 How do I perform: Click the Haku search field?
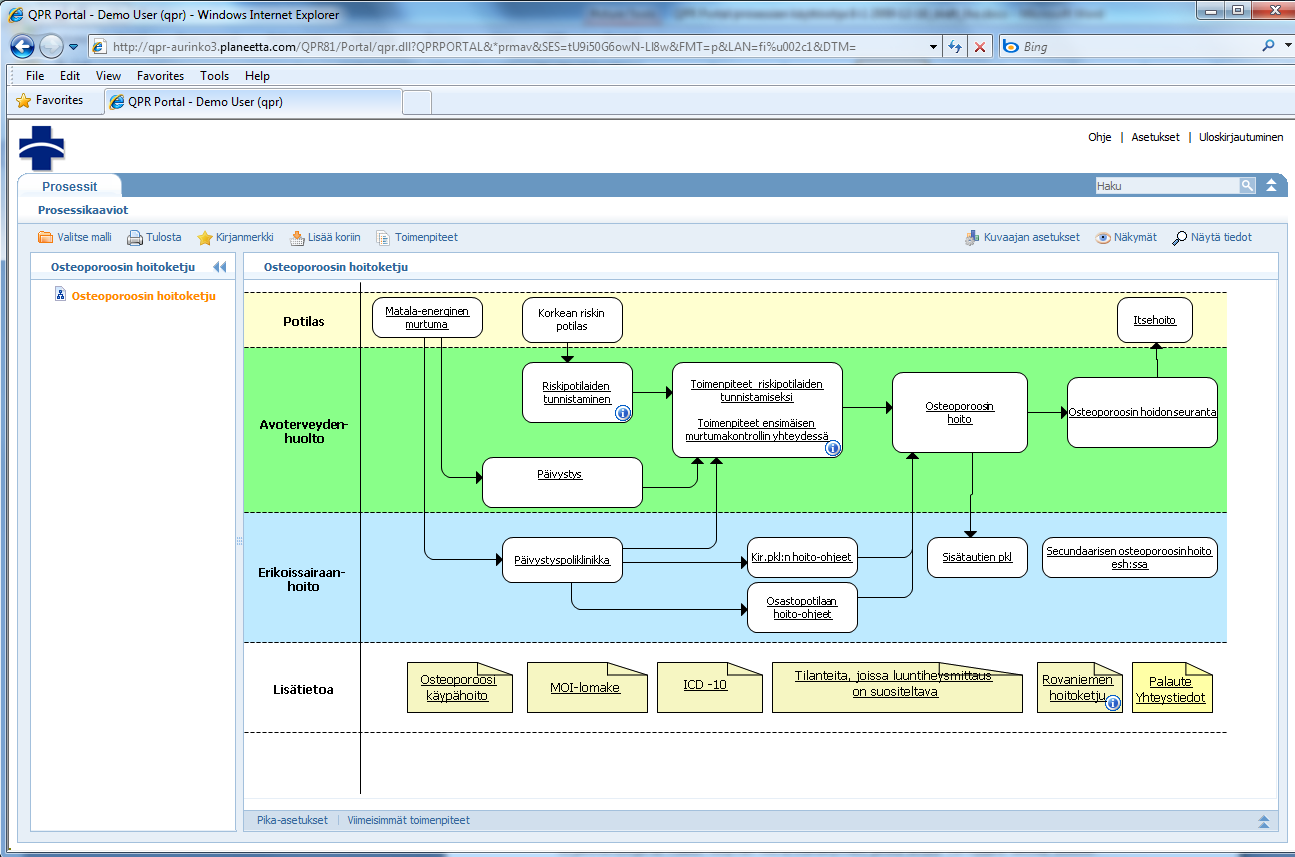[x=1167, y=186]
